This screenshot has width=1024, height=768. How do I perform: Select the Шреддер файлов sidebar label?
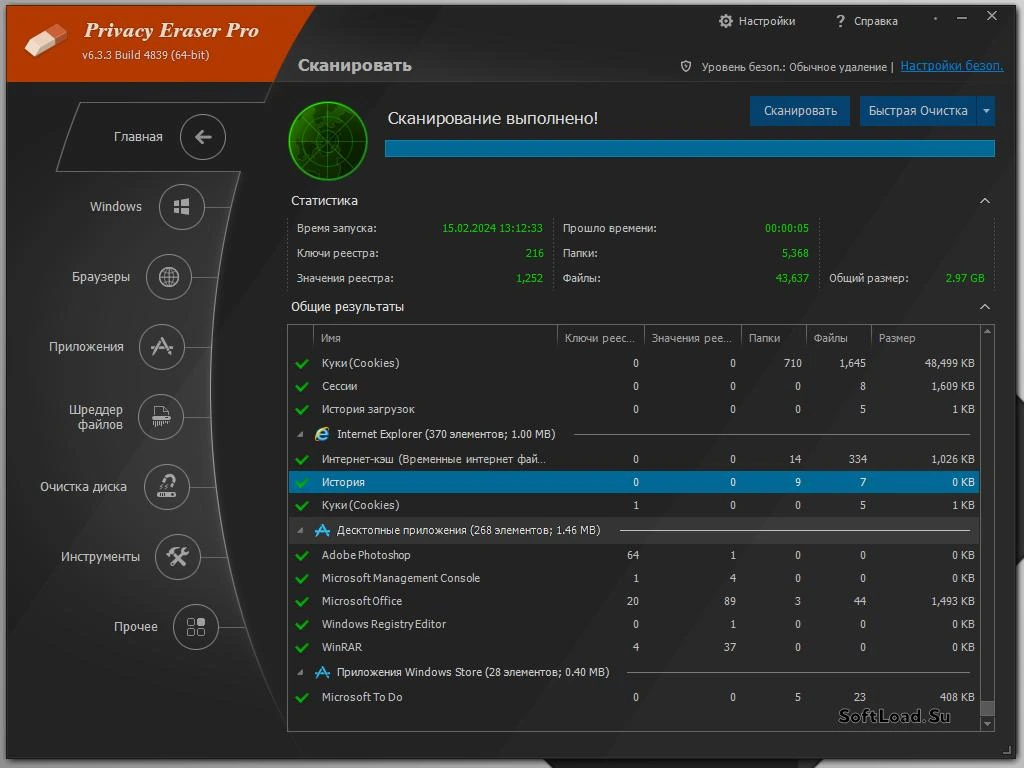coord(96,417)
